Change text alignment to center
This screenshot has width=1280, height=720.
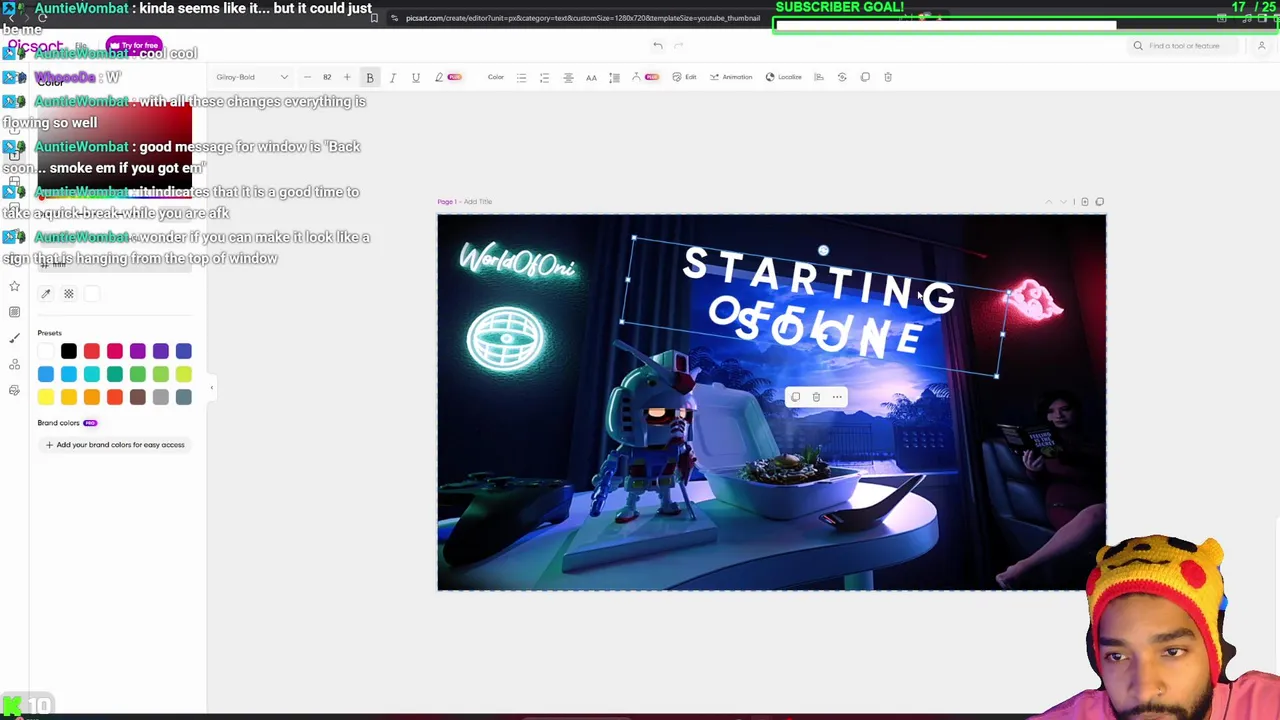568,77
